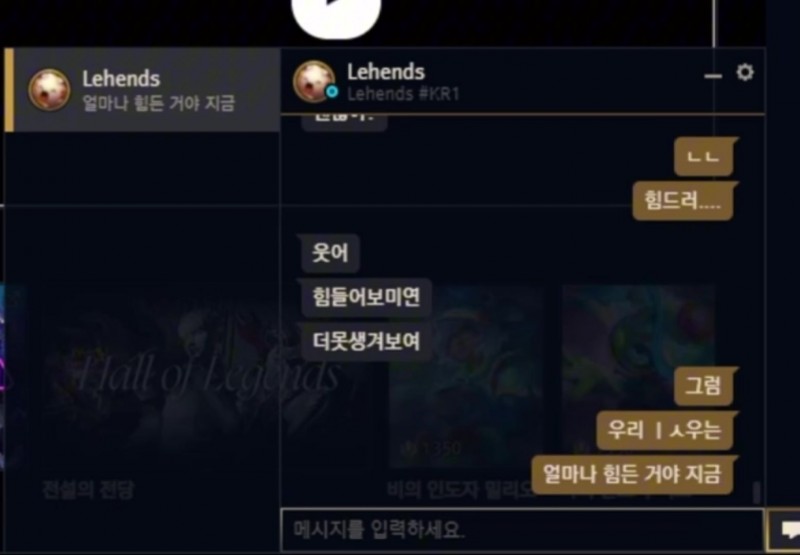The image size is (800, 555).
Task: Click the '웃어' received message bubble
Action: 330,253
